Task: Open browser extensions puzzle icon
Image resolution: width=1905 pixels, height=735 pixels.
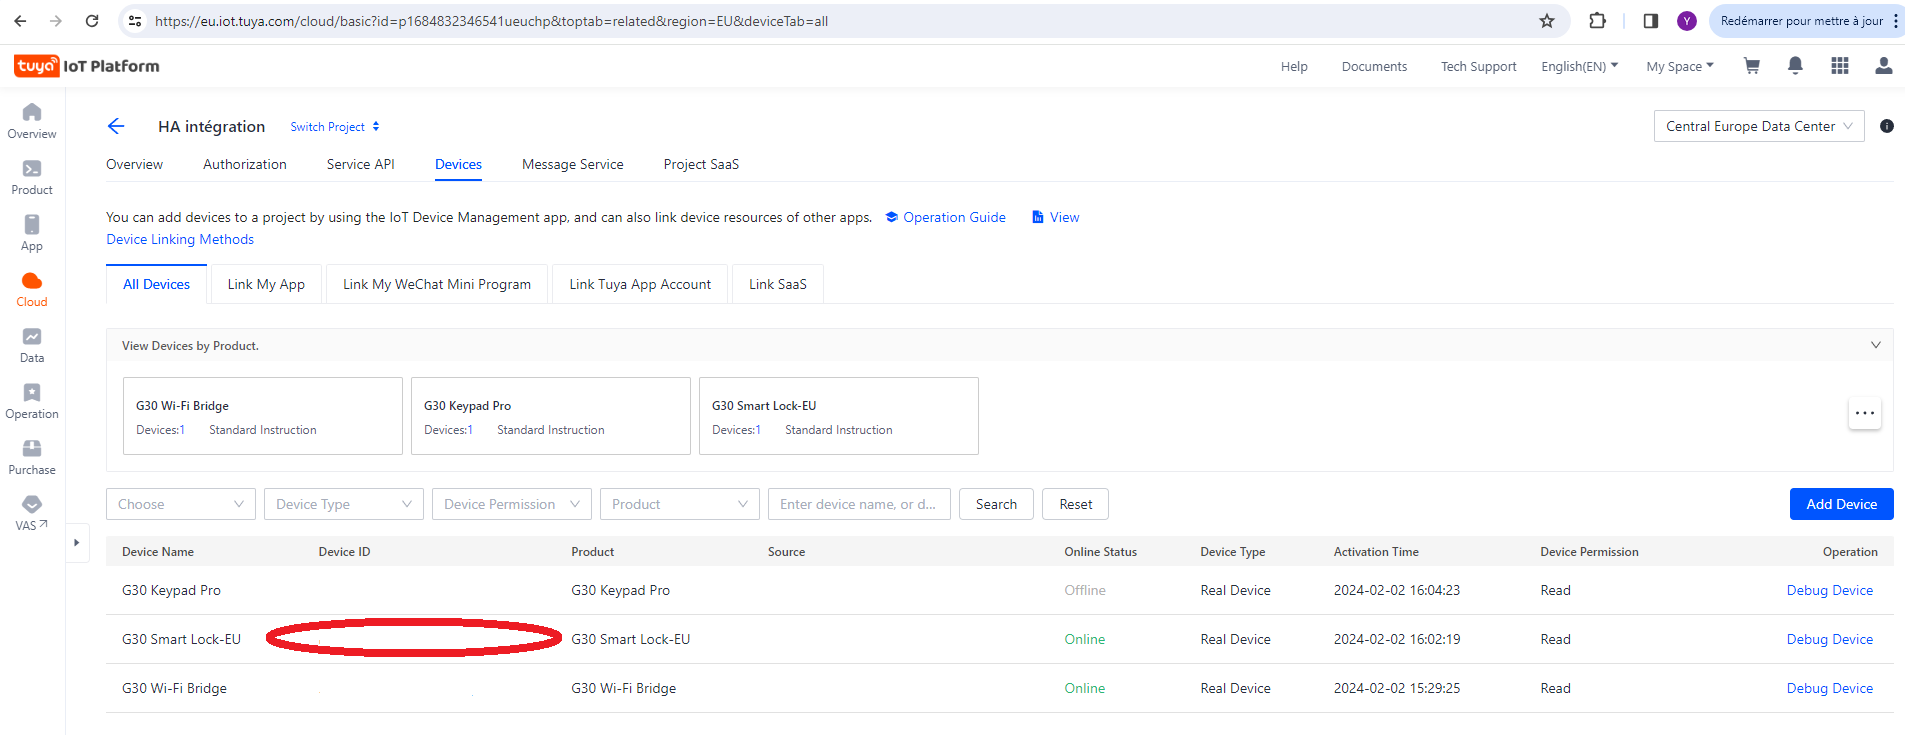Action: pos(1597,20)
